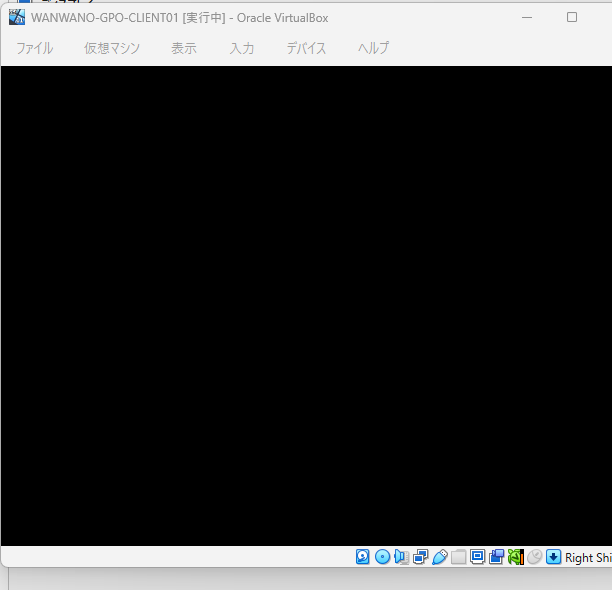This screenshot has width=612, height=590.
Task: Click the network adapters status icon
Action: point(420,557)
